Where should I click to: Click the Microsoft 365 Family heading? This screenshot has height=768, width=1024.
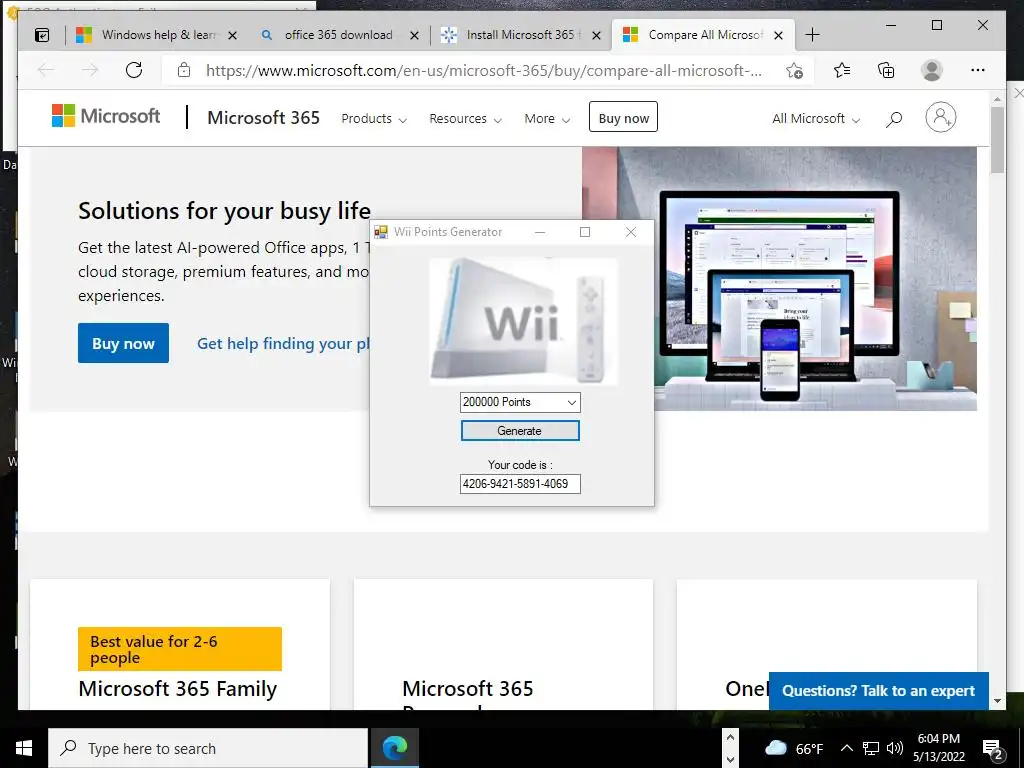[178, 689]
